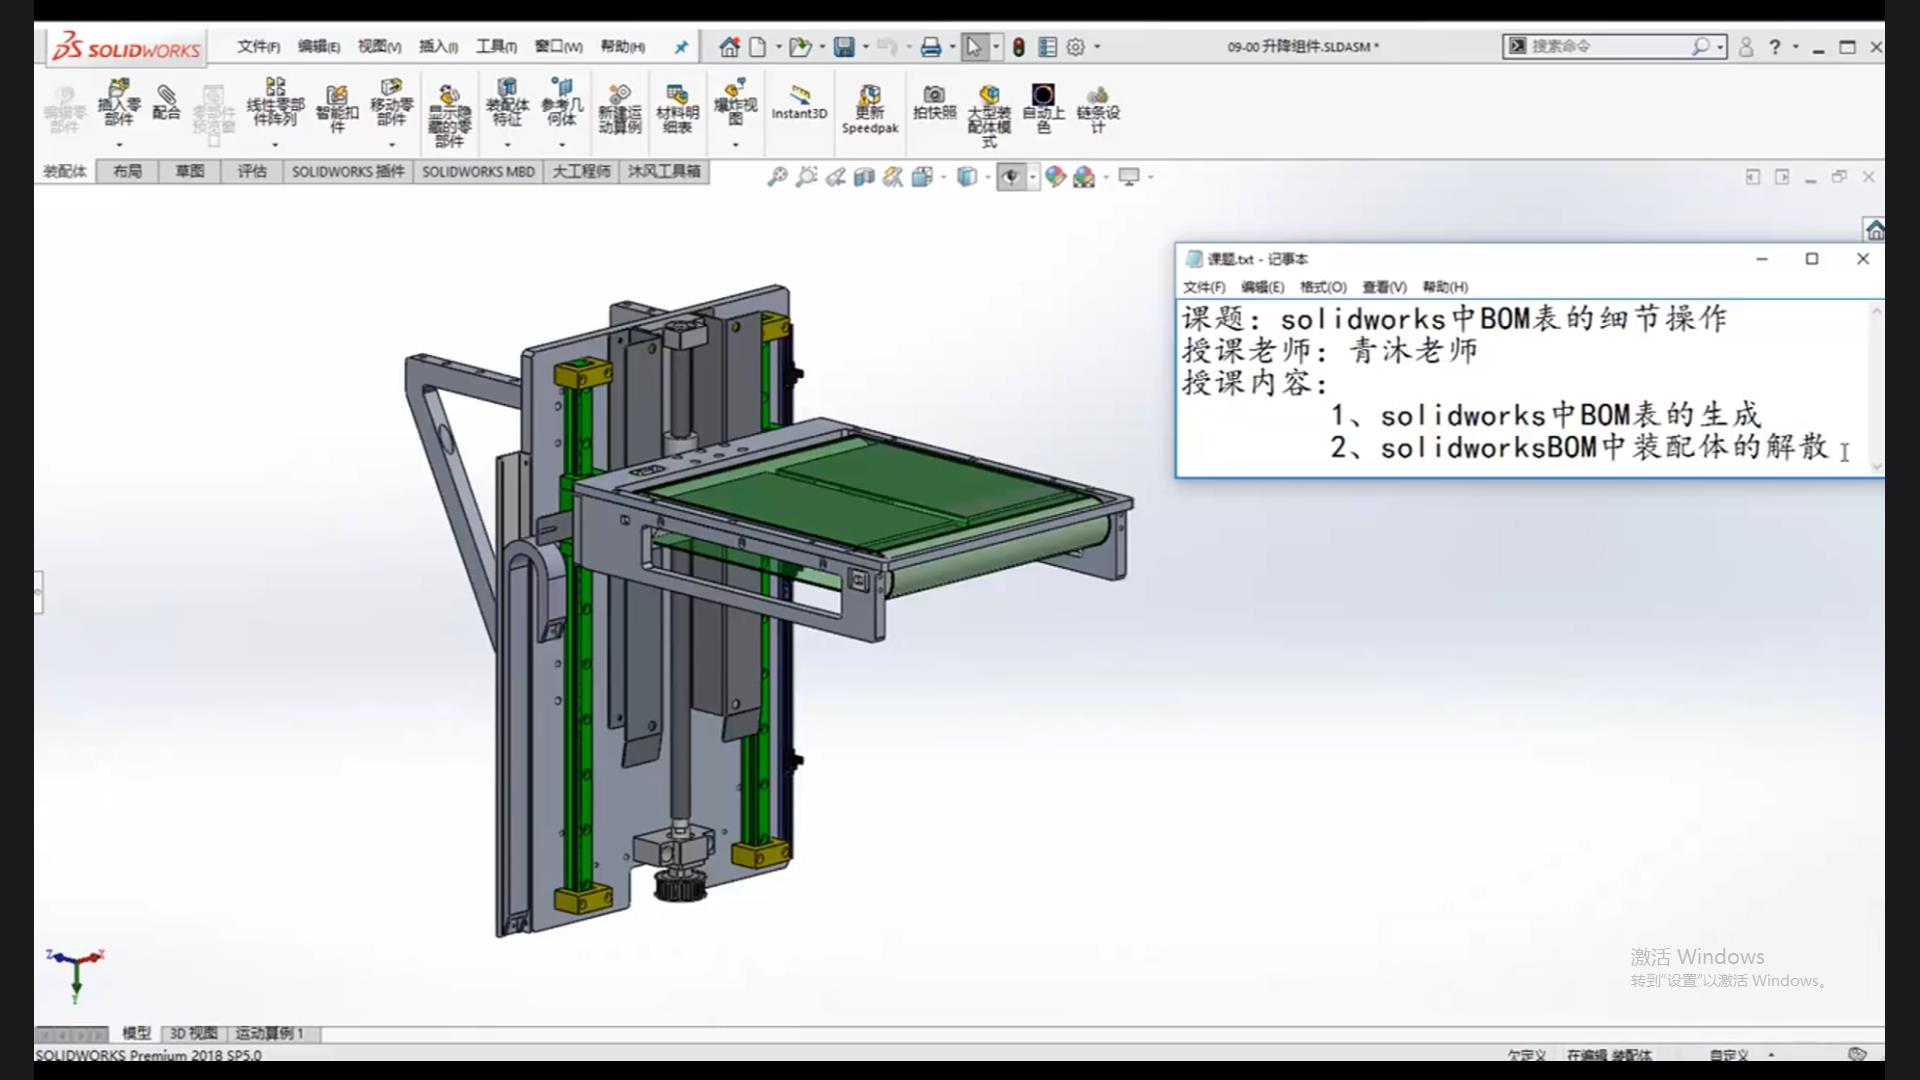Screen dimensions: 1920x1080
Task: Open View Settings monitor dropdown
Action: click(1151, 177)
